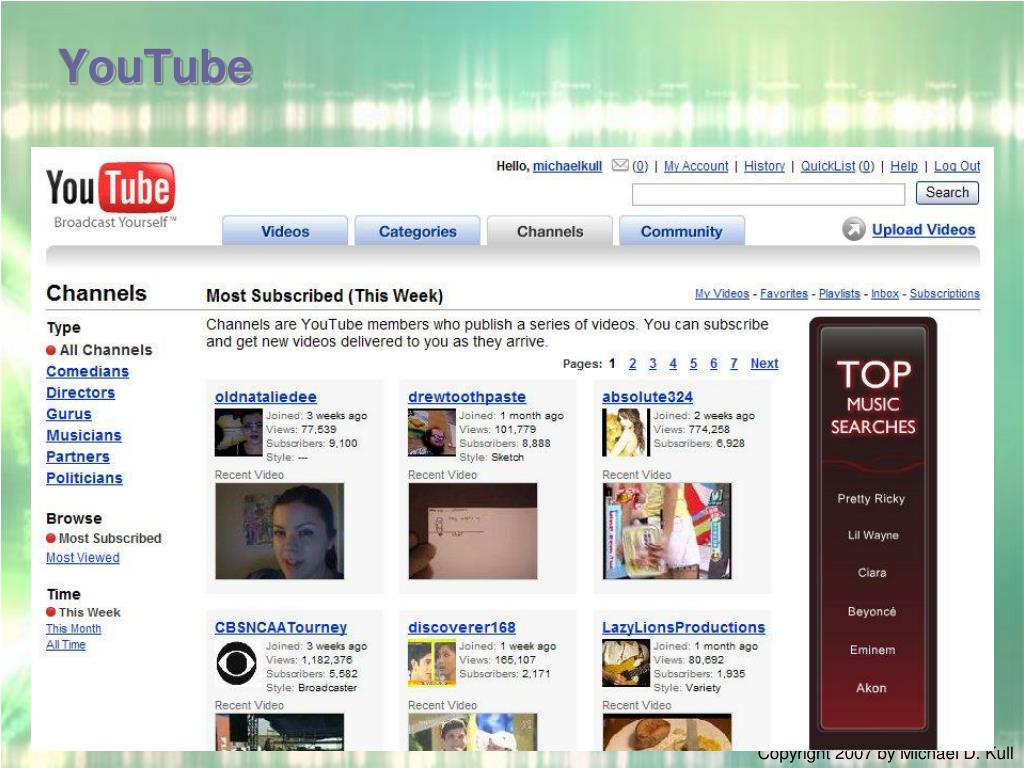Filter channels by Directors
The image size is (1024, 768).
(x=80, y=392)
